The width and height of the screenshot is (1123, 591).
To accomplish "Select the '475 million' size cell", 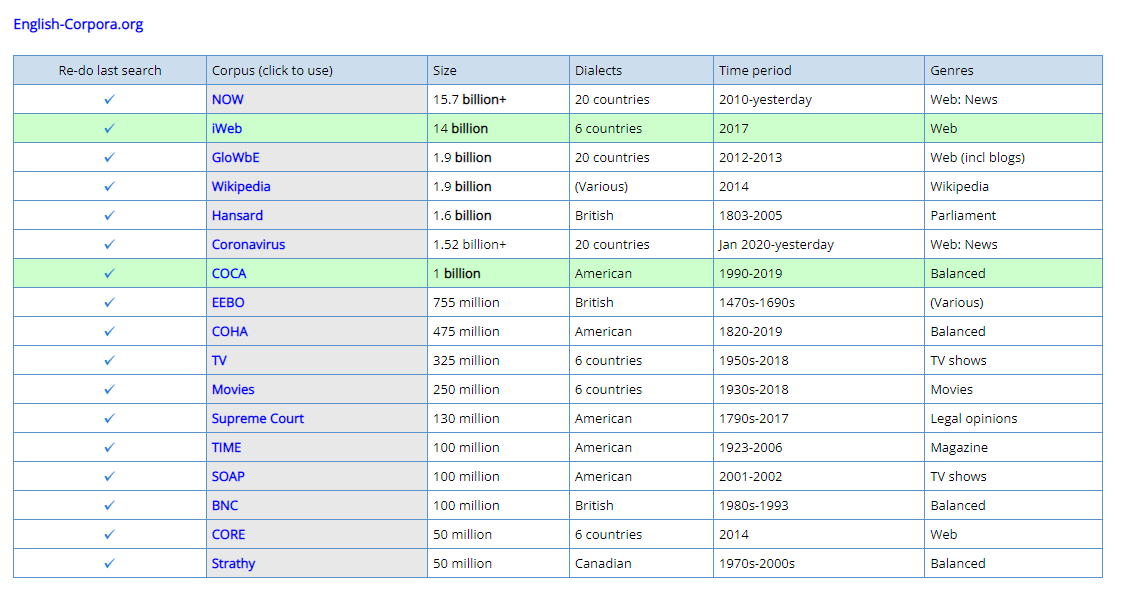I will (498, 332).
